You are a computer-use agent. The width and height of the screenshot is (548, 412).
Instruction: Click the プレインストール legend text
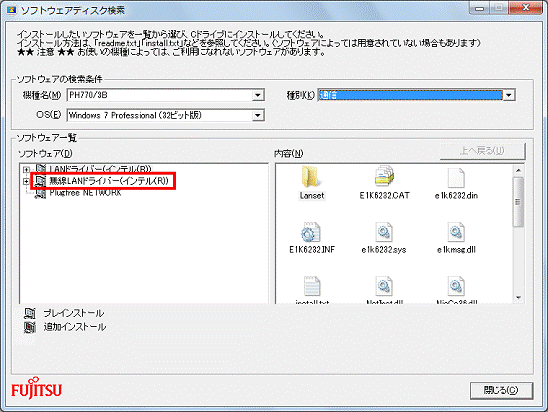(x=74, y=313)
